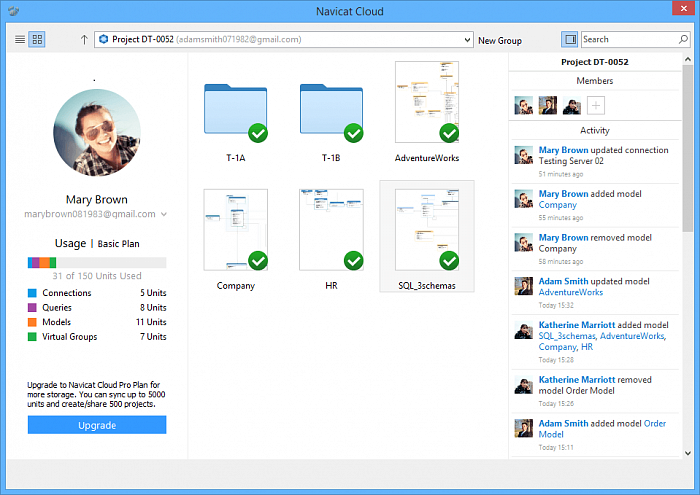Open the T-1B folder

(x=332, y=112)
